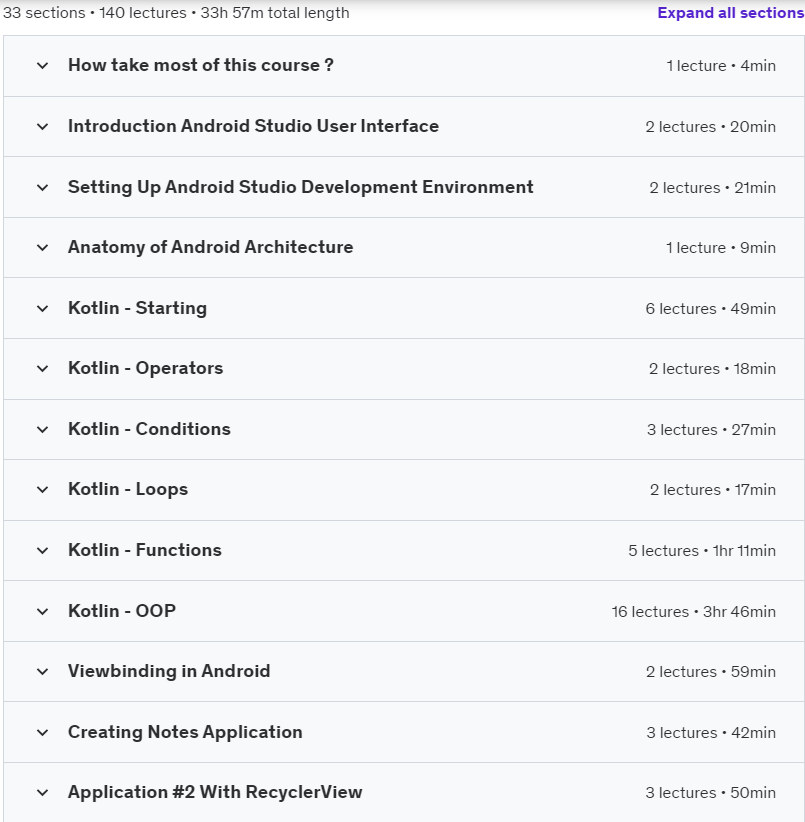Select Setting Up Android Studio Development Environment title
Image resolution: width=805 pixels, height=822 pixels.
(301, 187)
